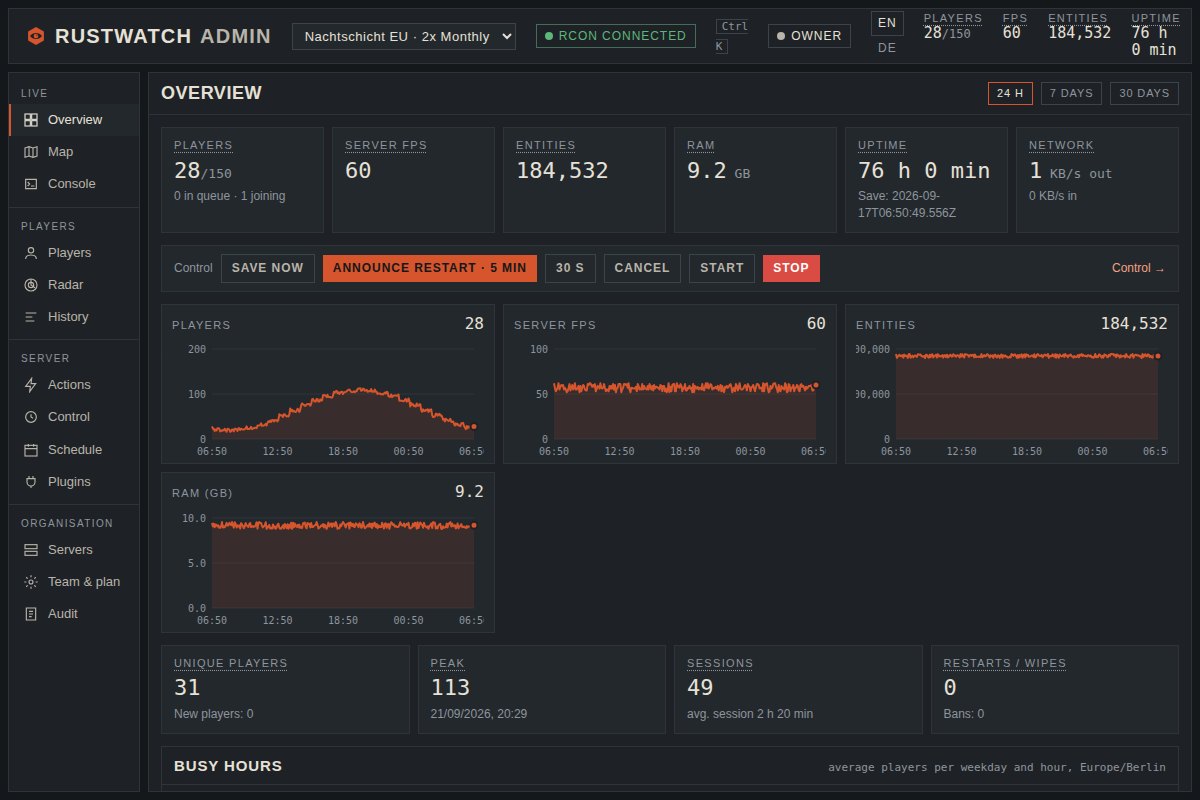Open the Team & plan menu label
The image size is (1200, 800).
pyautogui.click(x=84, y=582)
